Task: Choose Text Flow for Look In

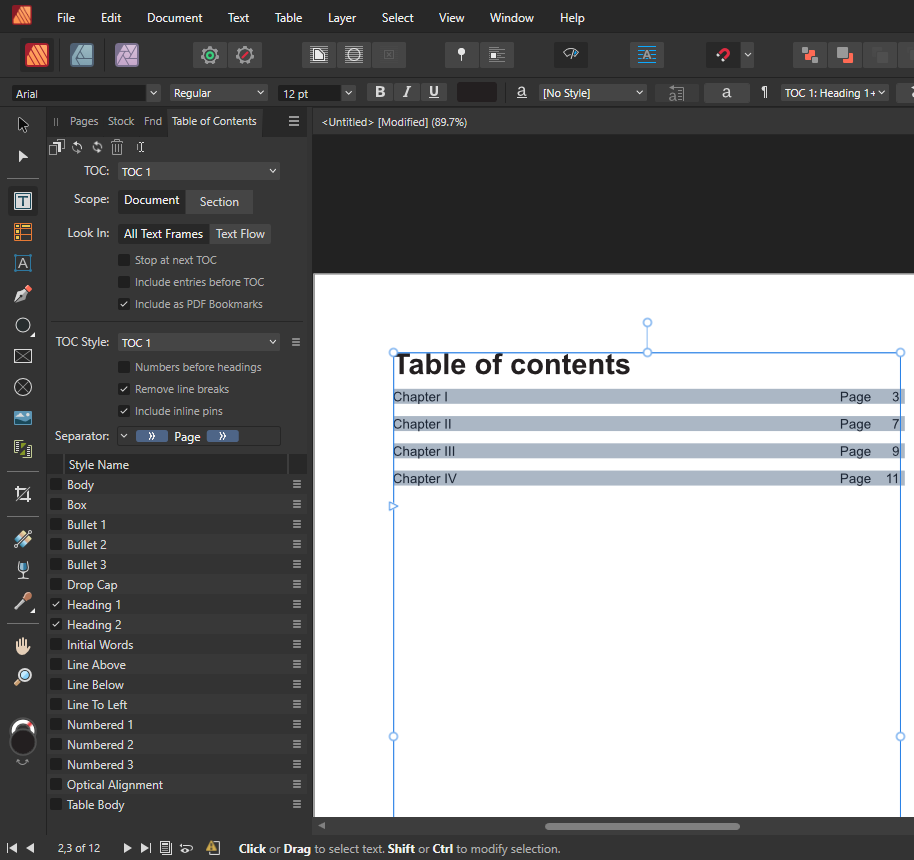Action: (240, 234)
